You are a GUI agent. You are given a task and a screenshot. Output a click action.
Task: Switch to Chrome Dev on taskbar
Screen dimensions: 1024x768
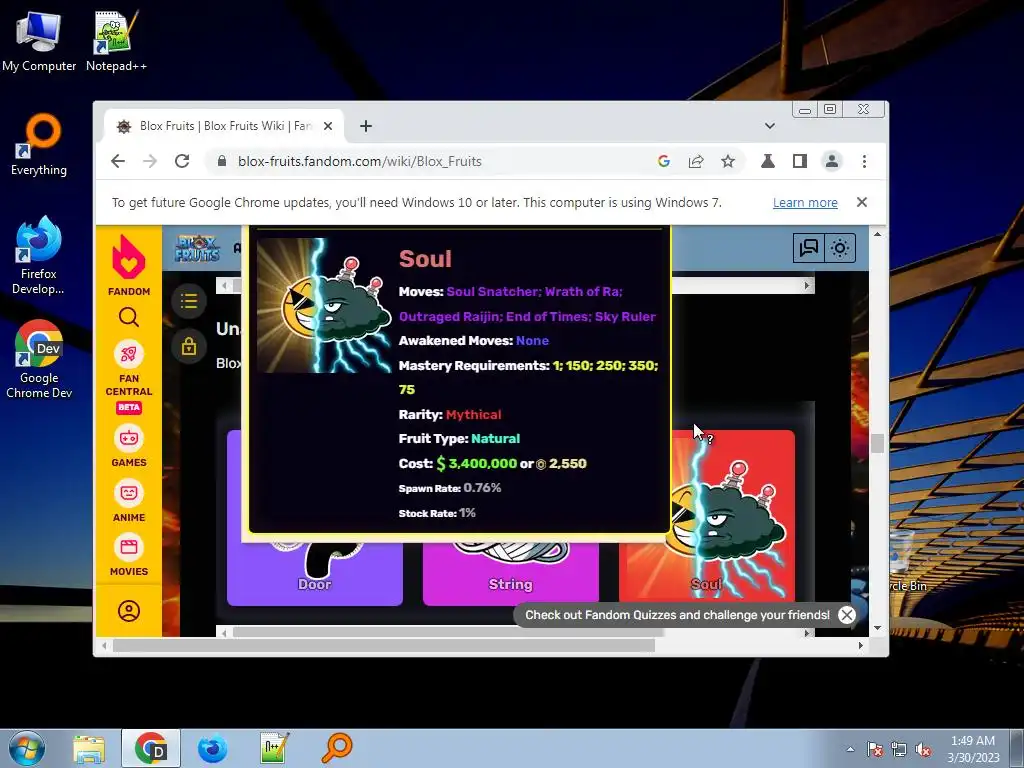151,748
